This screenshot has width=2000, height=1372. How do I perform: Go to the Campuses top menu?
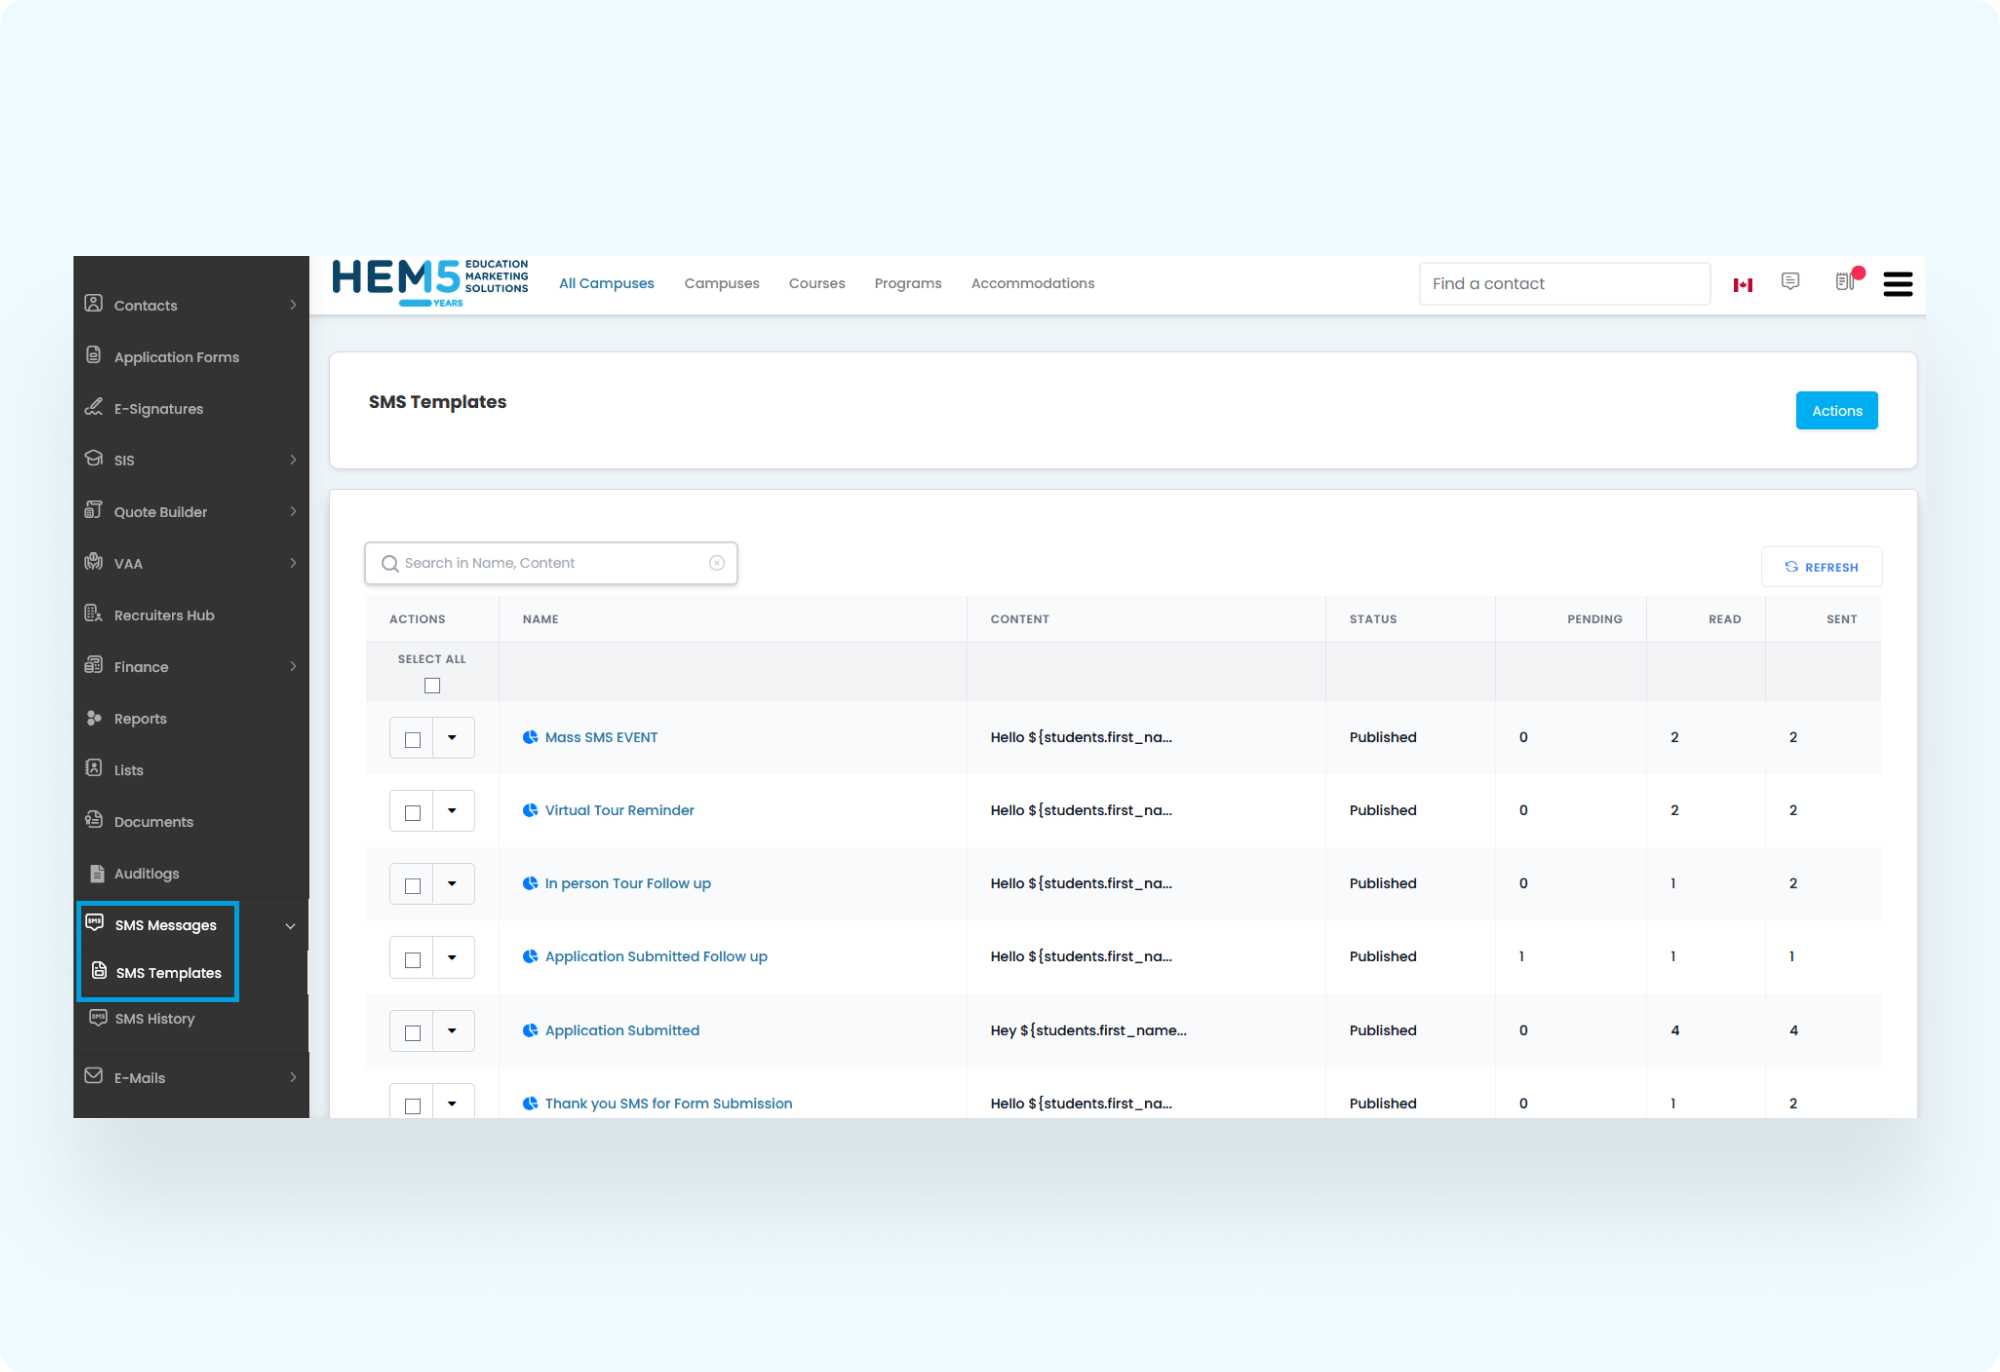tap(721, 283)
